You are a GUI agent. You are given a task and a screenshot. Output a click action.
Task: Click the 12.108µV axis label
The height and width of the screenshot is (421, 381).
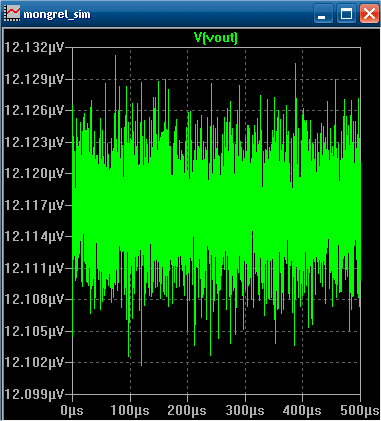[34, 299]
